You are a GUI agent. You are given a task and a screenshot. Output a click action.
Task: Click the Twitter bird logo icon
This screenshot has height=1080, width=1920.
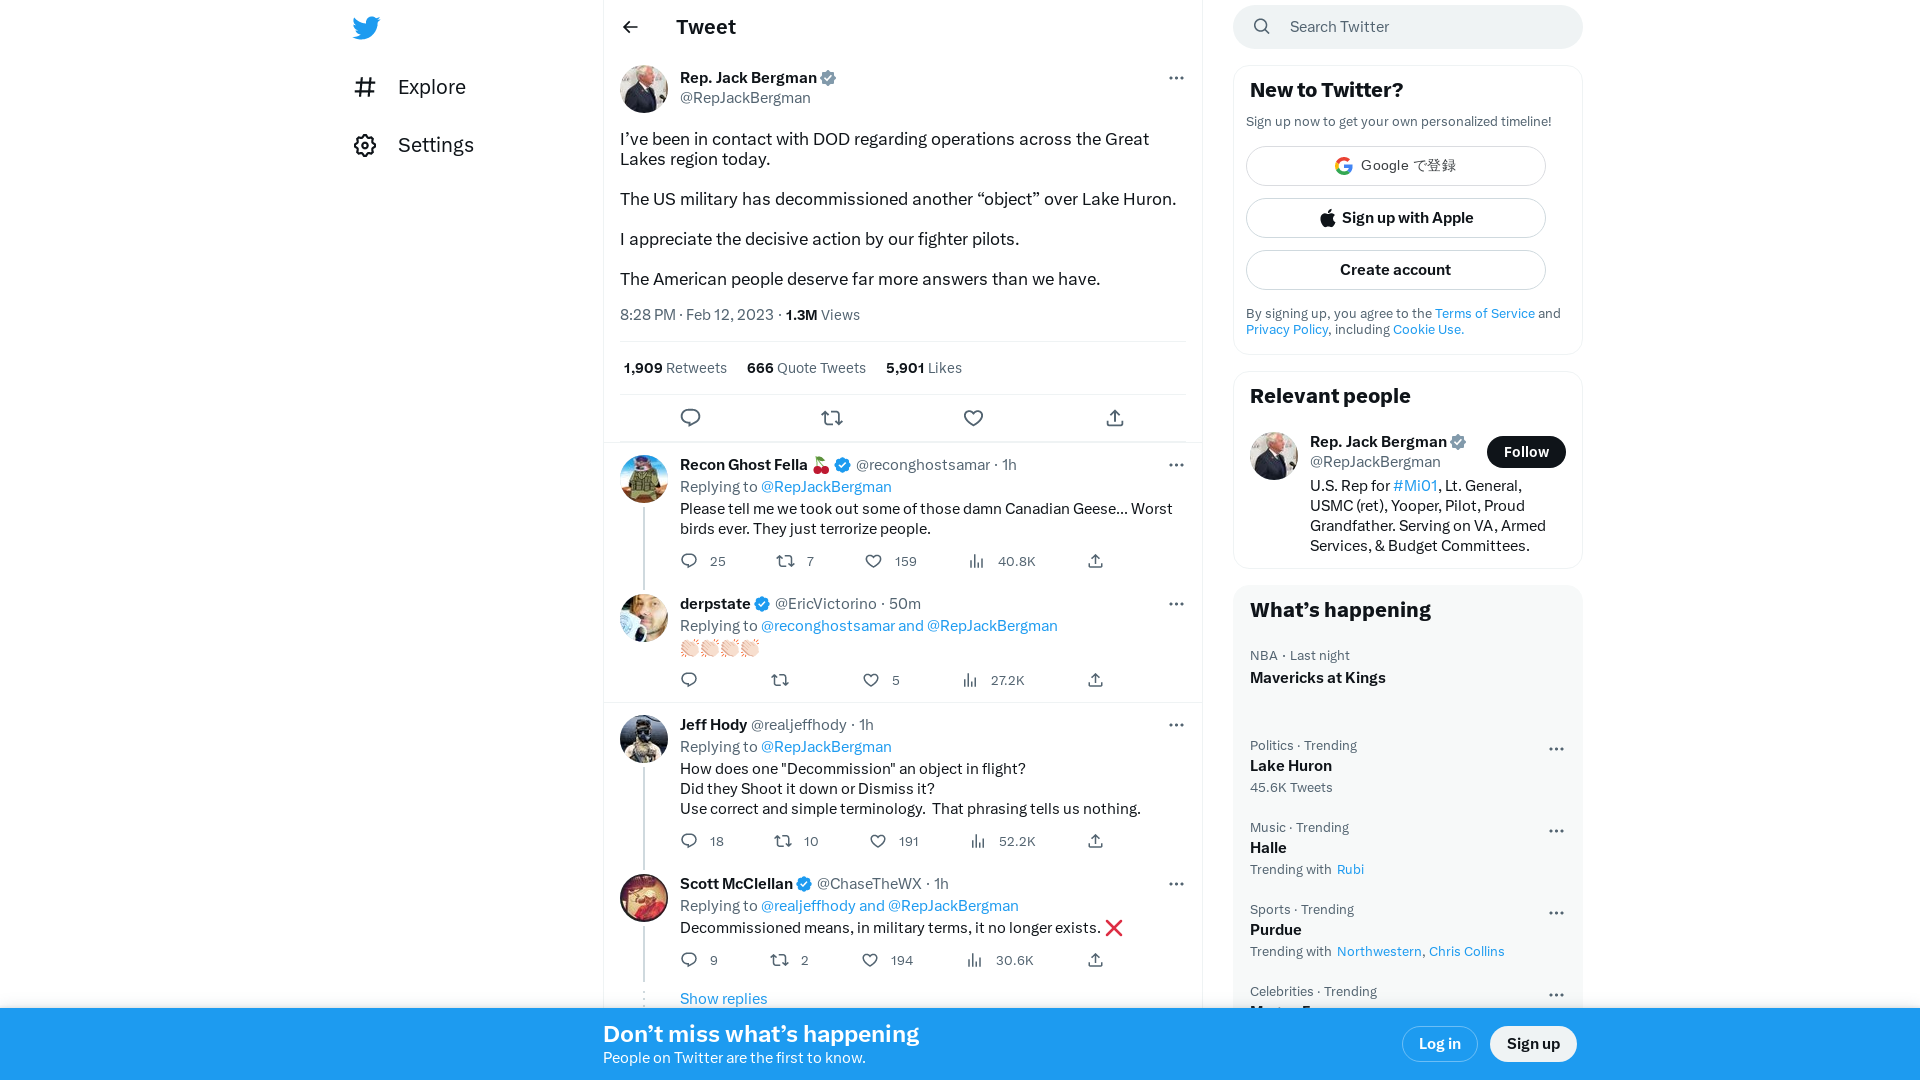point(368,28)
